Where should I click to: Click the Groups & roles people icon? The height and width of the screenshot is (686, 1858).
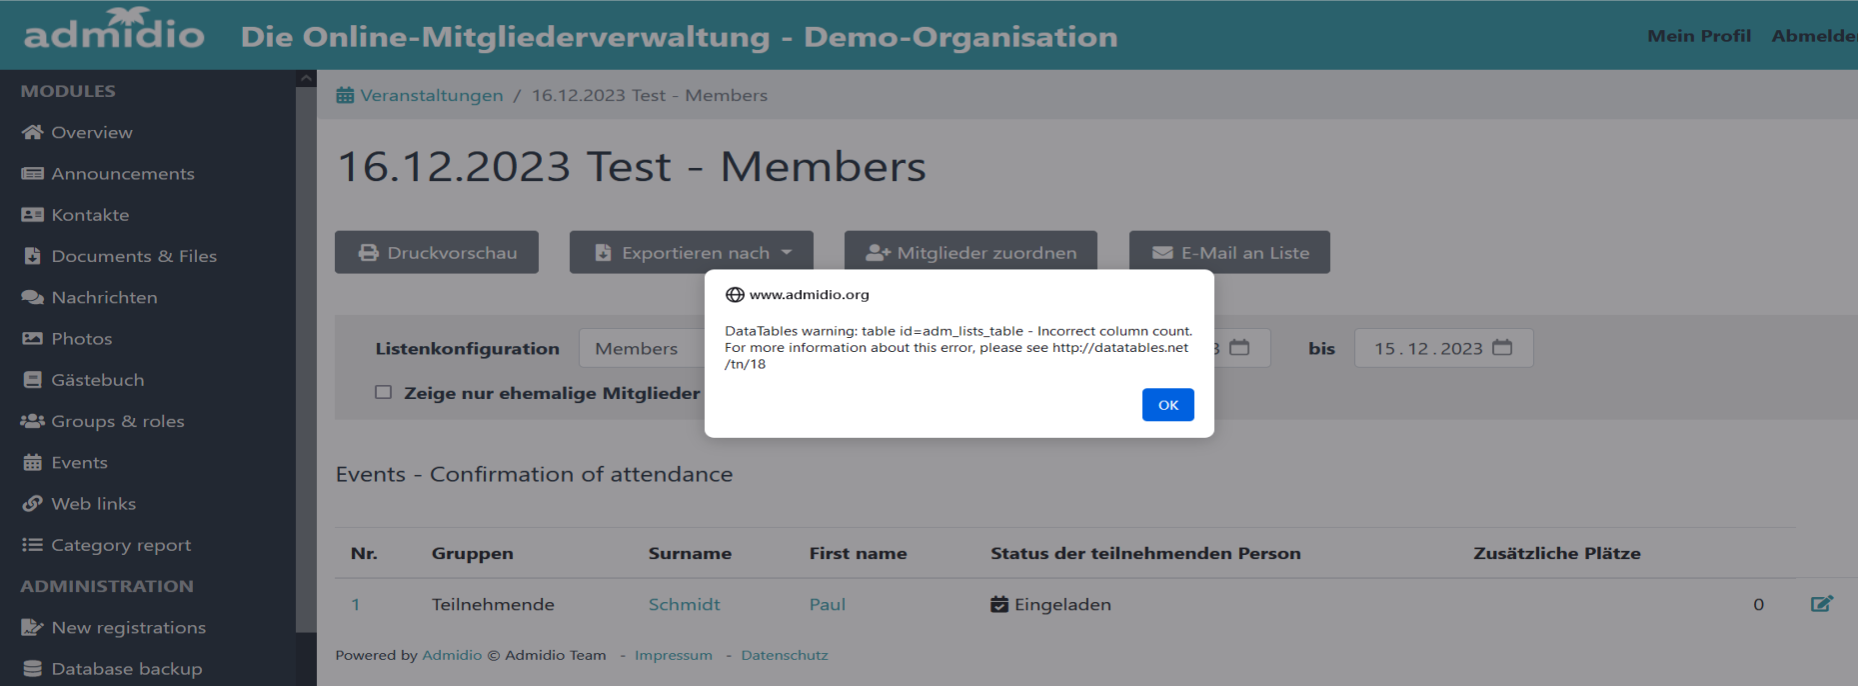[32, 421]
